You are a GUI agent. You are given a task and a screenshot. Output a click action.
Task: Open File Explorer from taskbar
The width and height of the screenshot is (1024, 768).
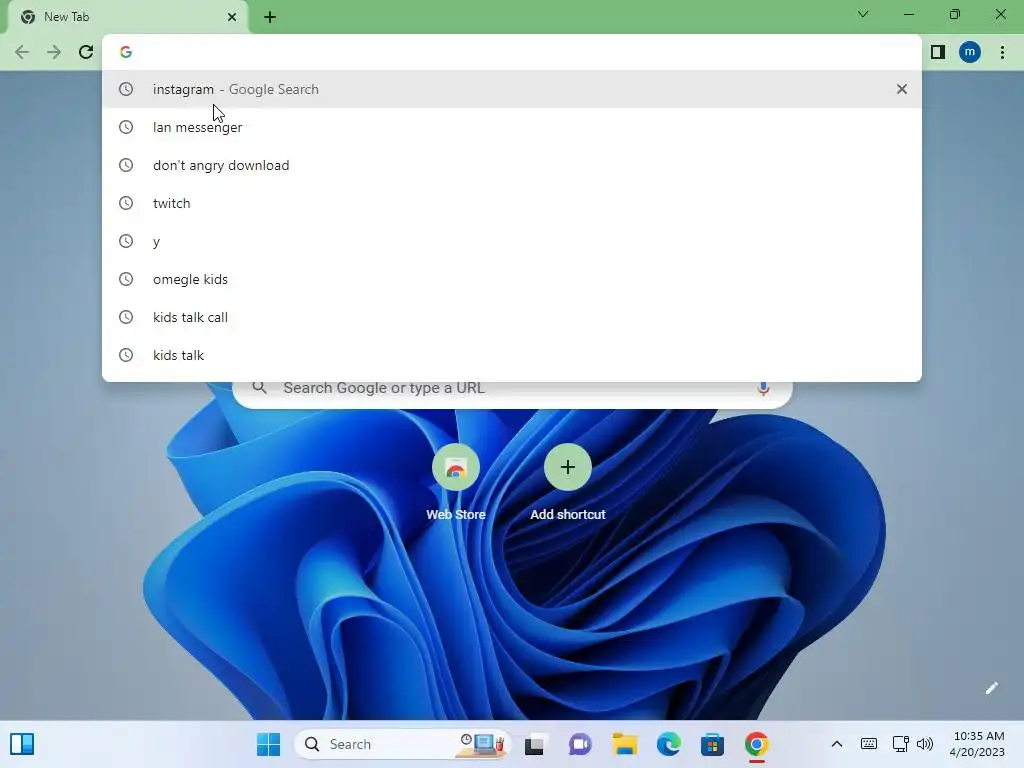624,744
